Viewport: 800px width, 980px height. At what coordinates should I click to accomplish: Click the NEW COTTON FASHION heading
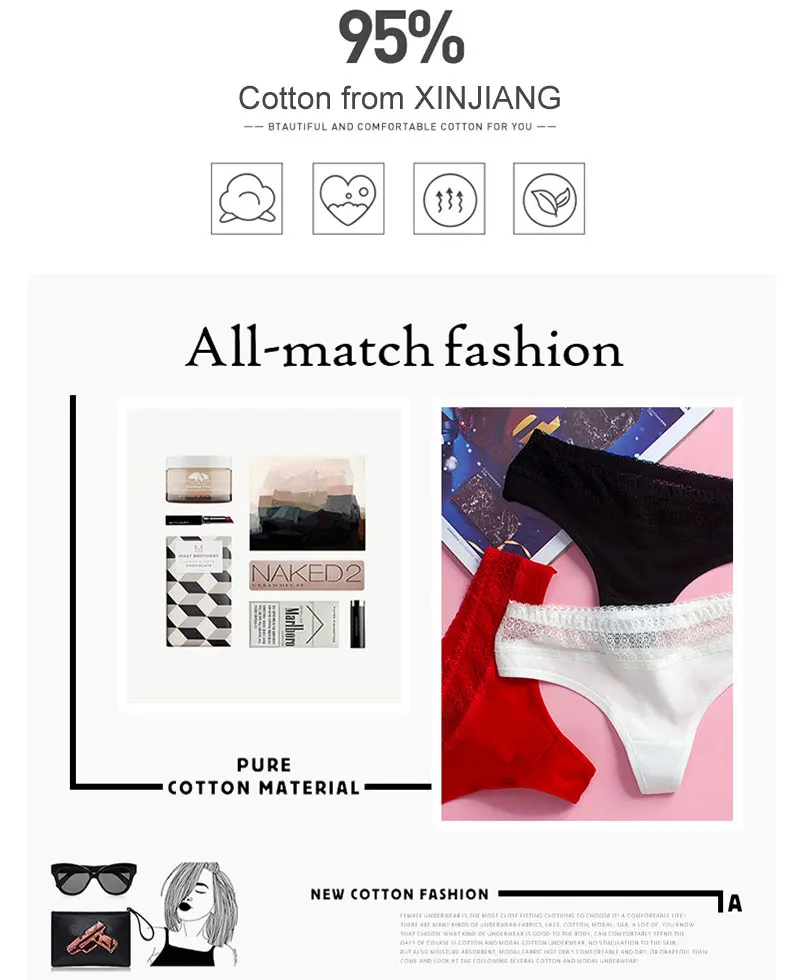tap(399, 894)
